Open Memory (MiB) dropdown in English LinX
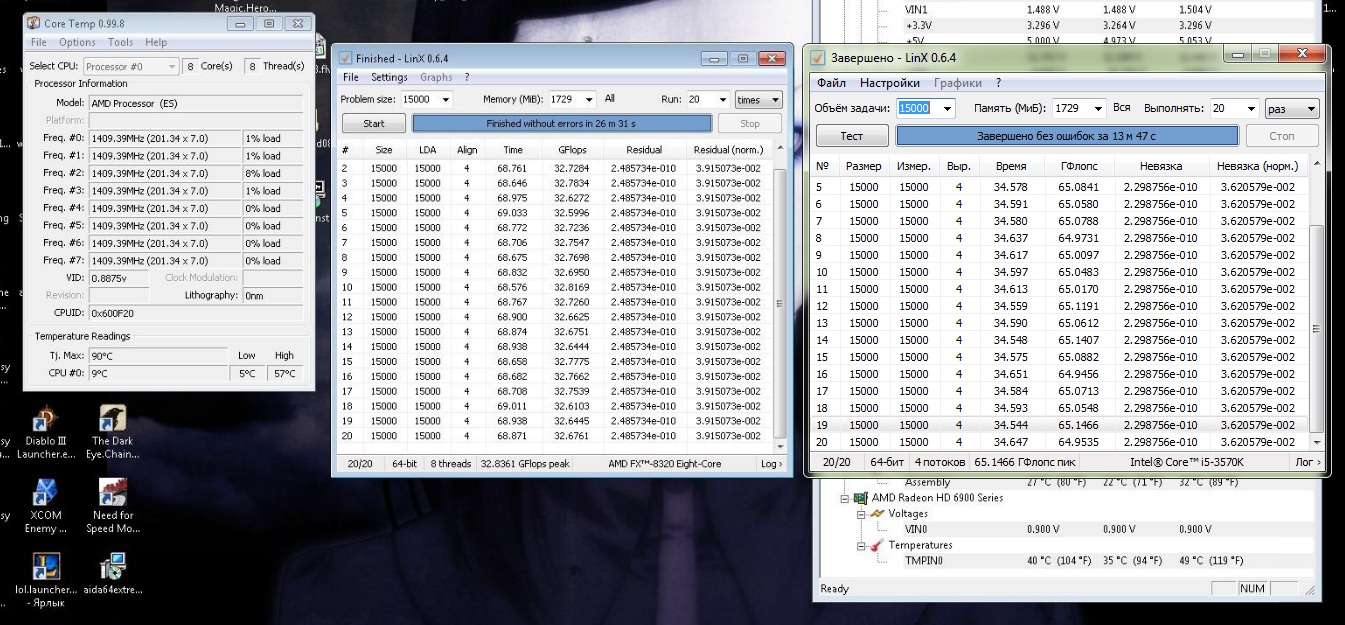The width and height of the screenshot is (1345, 625). [x=588, y=100]
